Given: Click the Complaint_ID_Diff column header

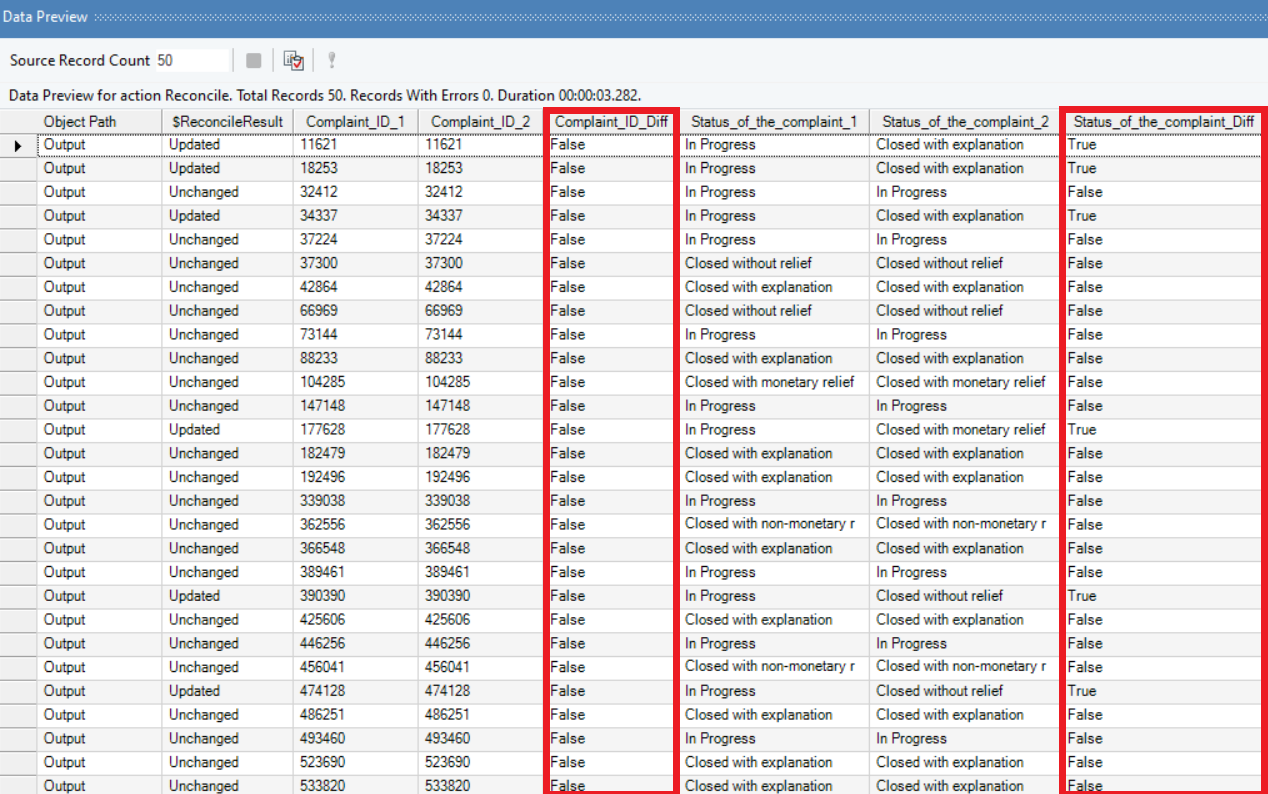Looking at the screenshot, I should tap(611, 121).
